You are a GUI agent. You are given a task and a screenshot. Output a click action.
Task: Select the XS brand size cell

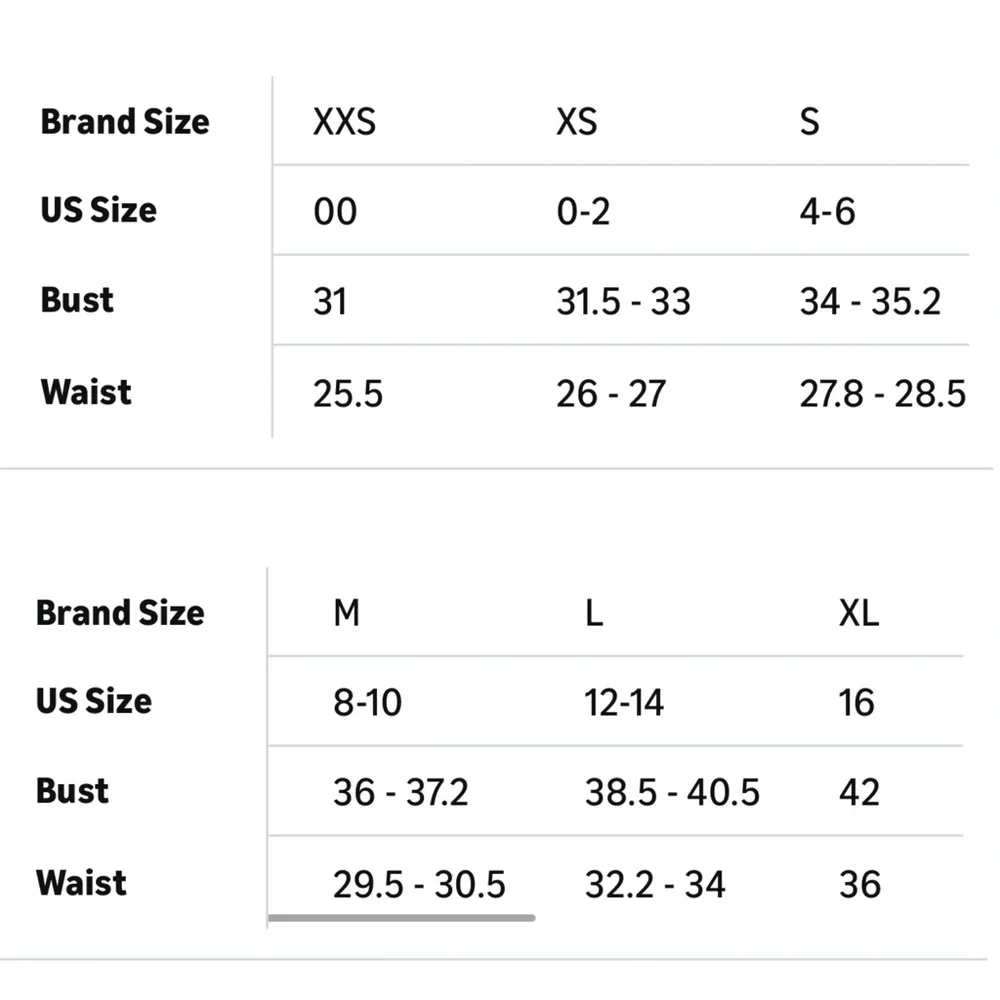coord(577,122)
